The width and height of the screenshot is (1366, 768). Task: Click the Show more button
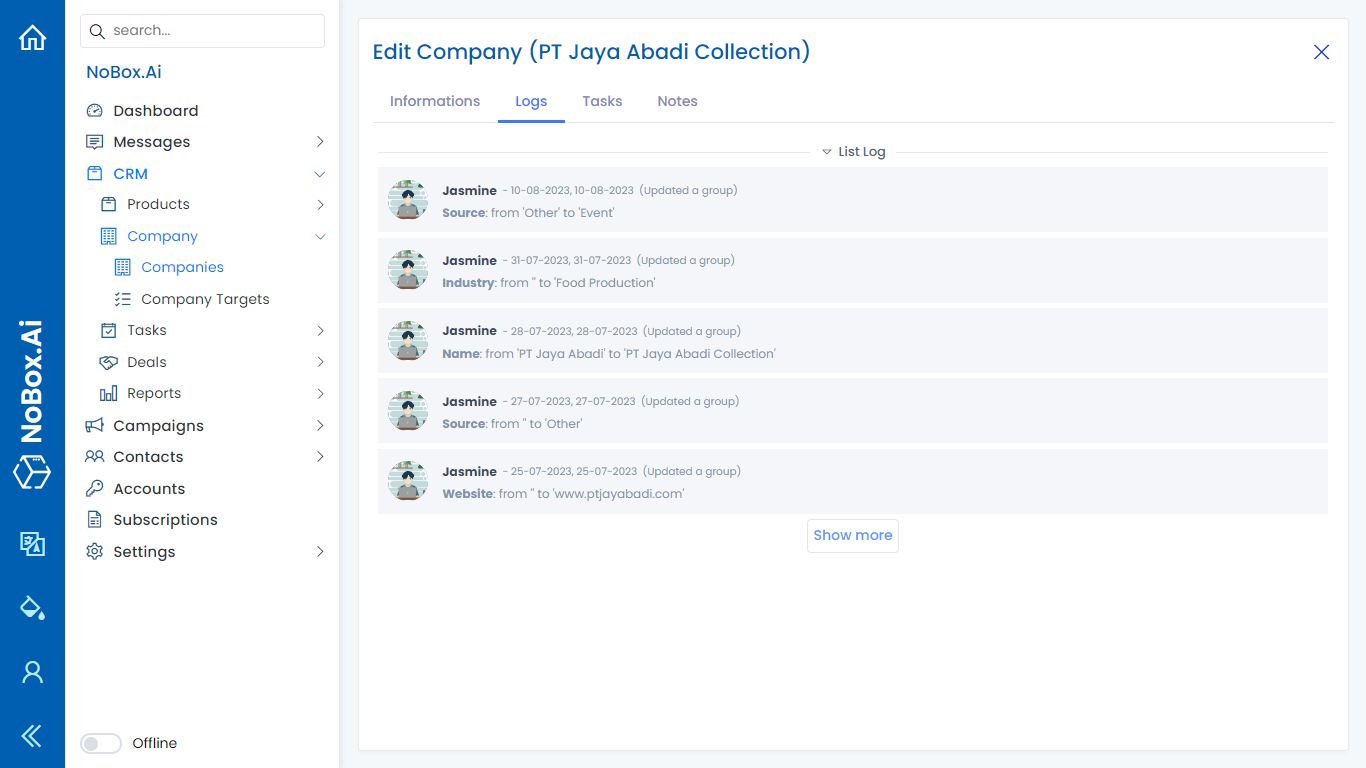coord(852,536)
